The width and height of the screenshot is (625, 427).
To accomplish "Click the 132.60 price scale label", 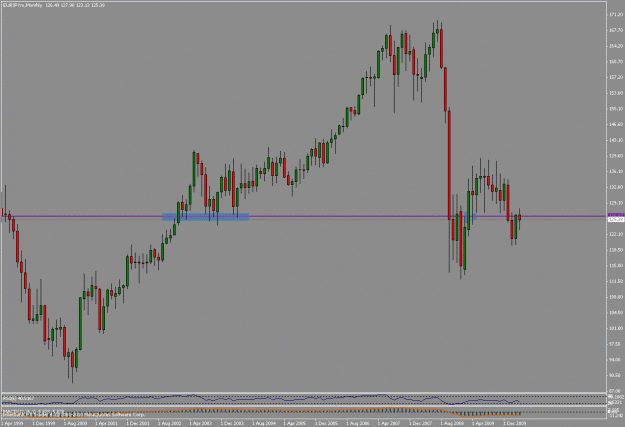I will click(x=616, y=187).
